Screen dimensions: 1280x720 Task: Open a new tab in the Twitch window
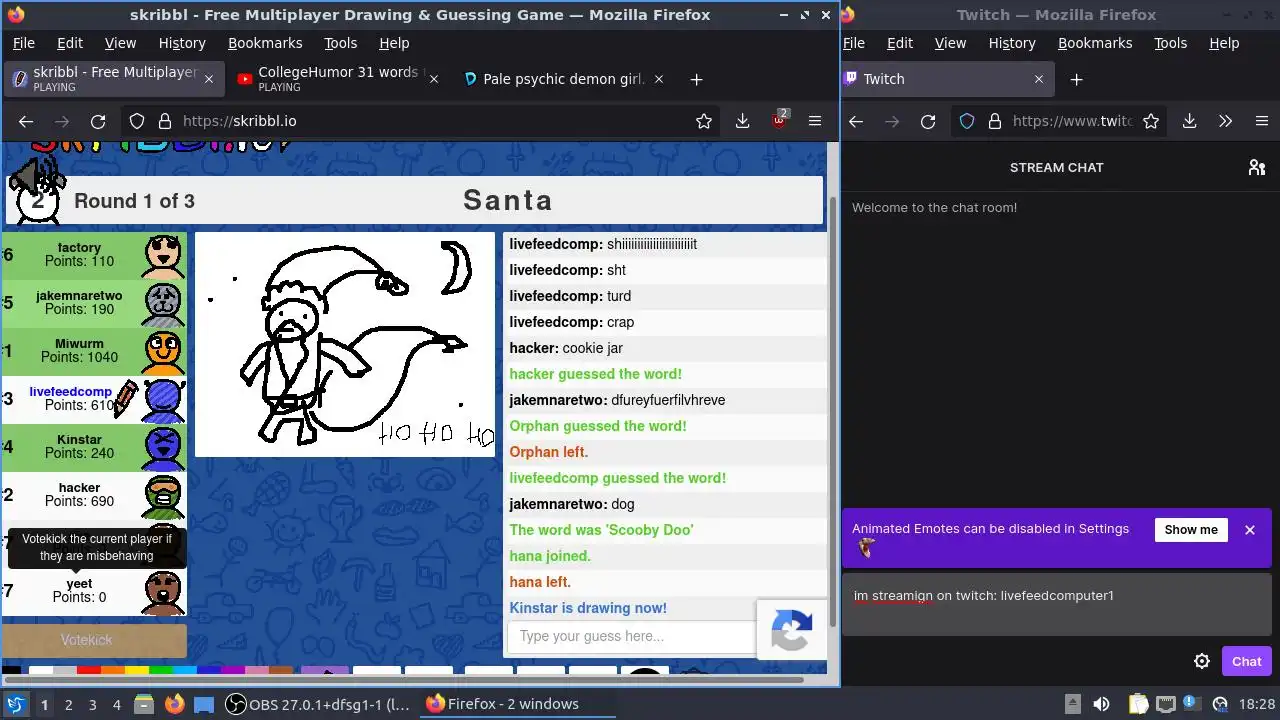pyautogui.click(x=1076, y=79)
